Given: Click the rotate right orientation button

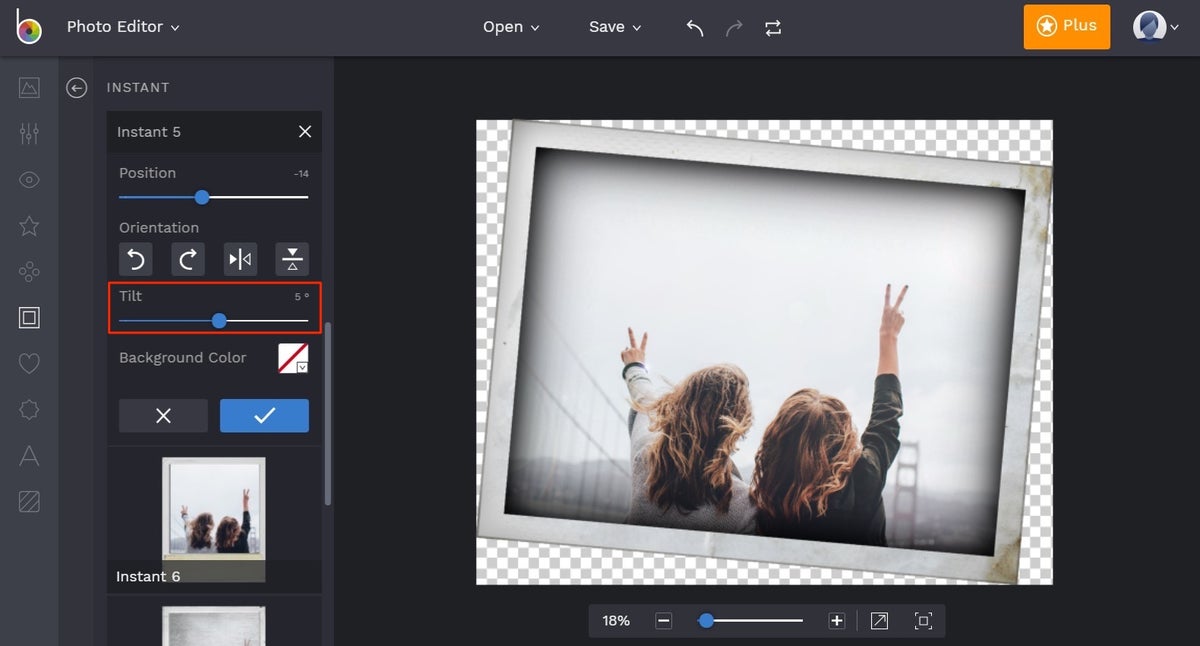Looking at the screenshot, I should [188, 260].
